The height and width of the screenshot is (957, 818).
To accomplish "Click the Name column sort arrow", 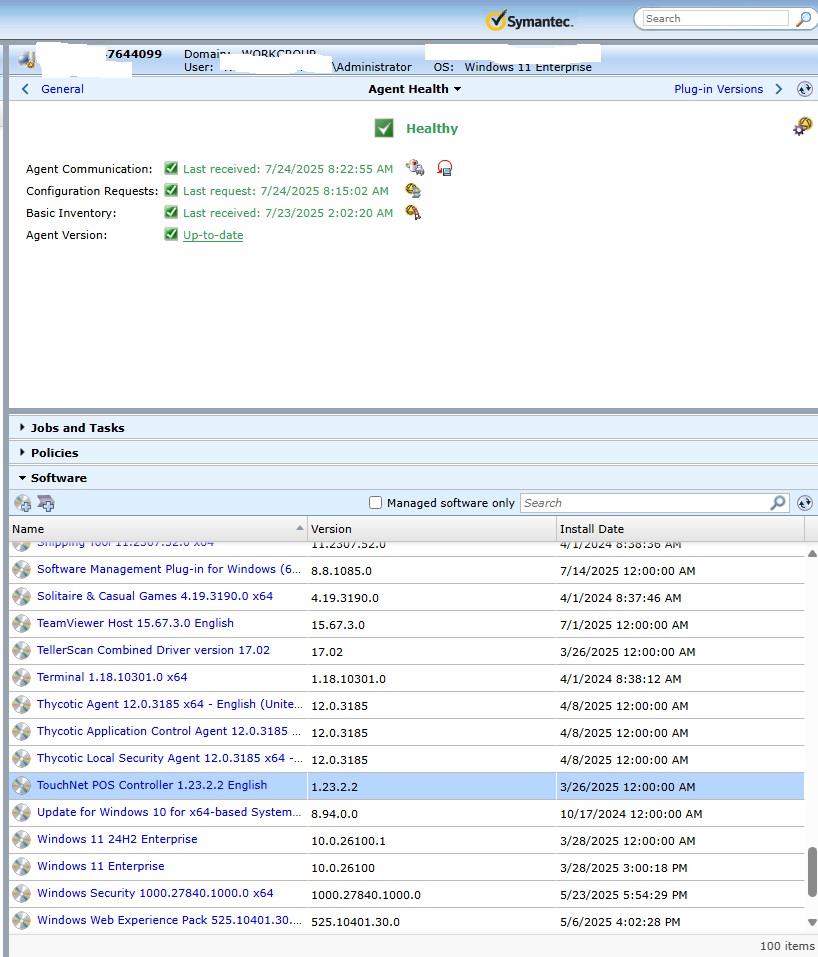I will [300, 528].
